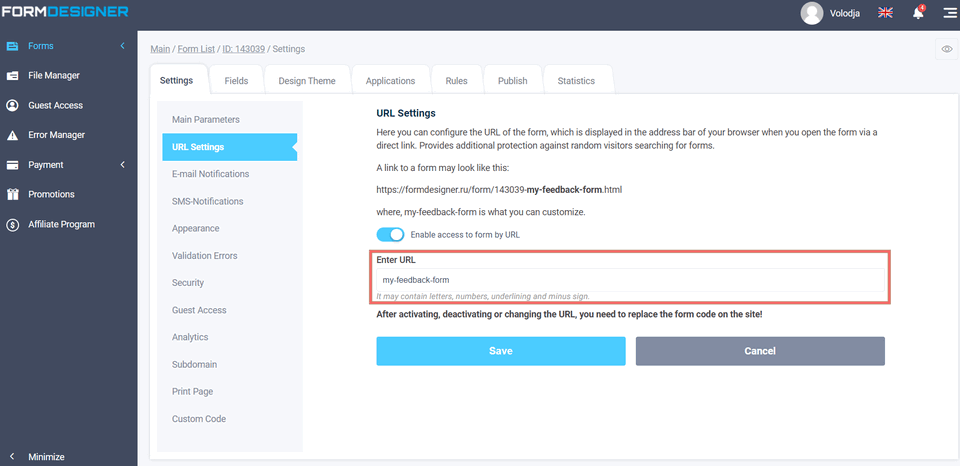Disable access to form by URL toggle
960x466 pixels.
pos(391,235)
